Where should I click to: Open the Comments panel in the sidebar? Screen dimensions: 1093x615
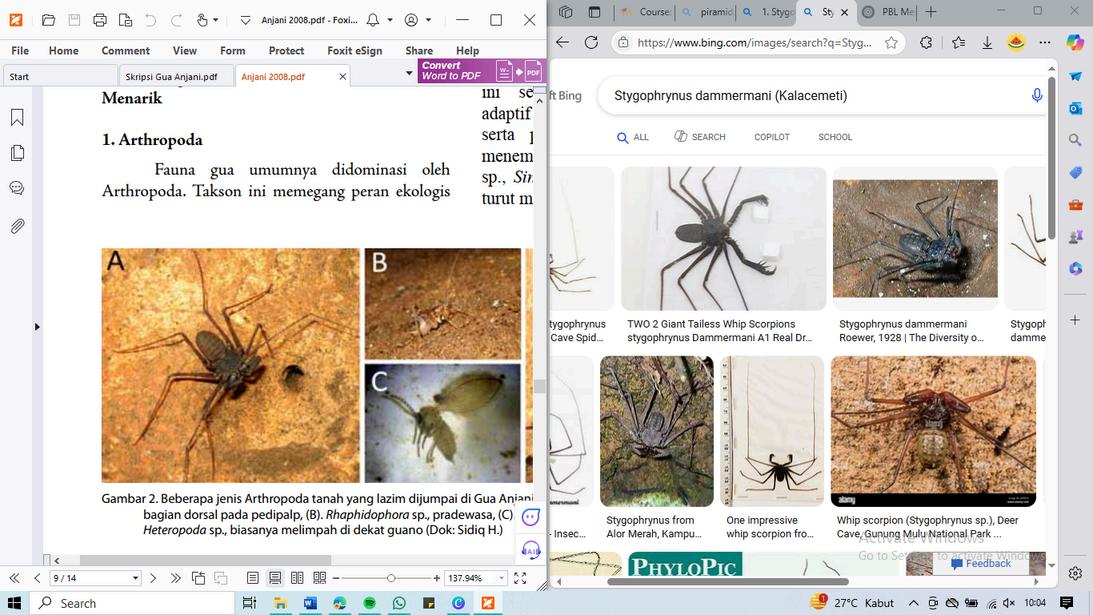[x=17, y=188]
